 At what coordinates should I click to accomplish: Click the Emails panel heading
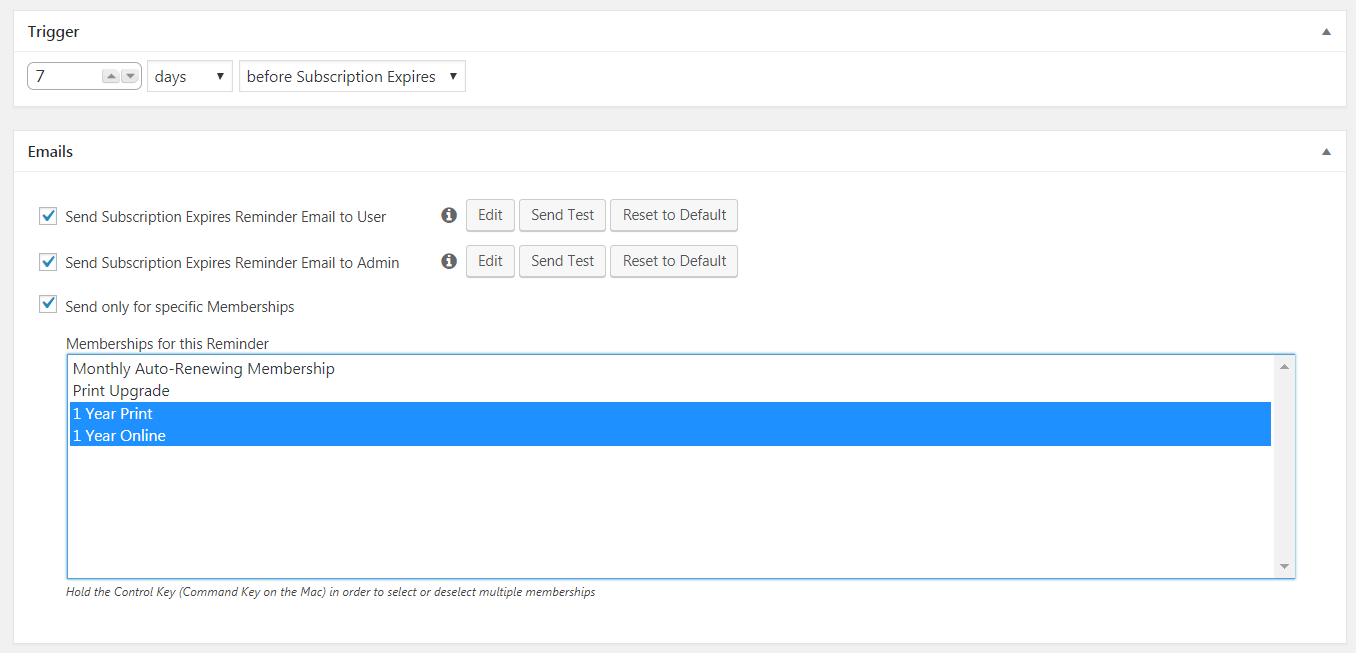click(50, 152)
